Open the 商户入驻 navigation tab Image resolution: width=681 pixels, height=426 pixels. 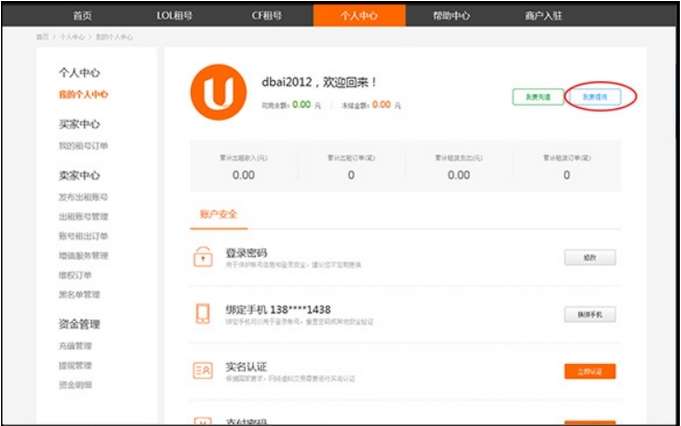(543, 16)
